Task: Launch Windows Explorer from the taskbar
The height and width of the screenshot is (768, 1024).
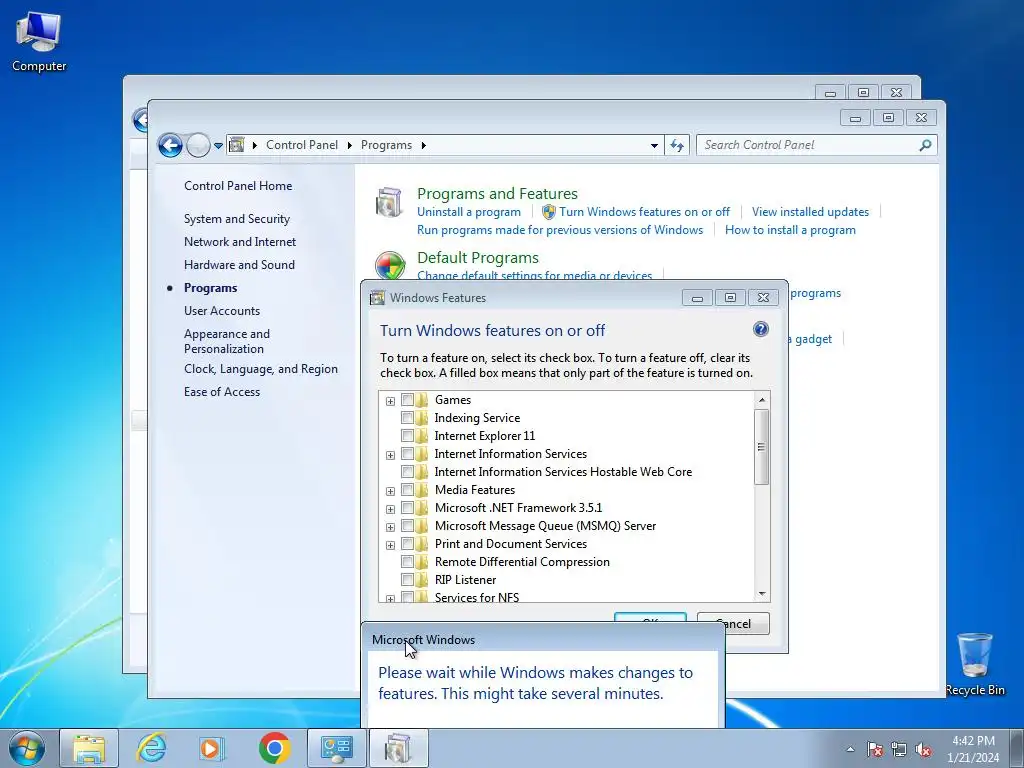Action: tap(89, 748)
